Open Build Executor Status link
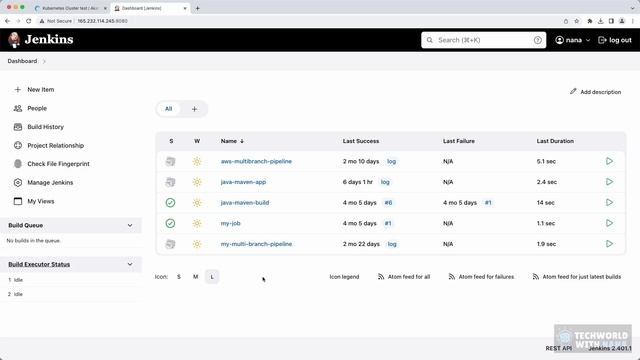 (x=39, y=264)
